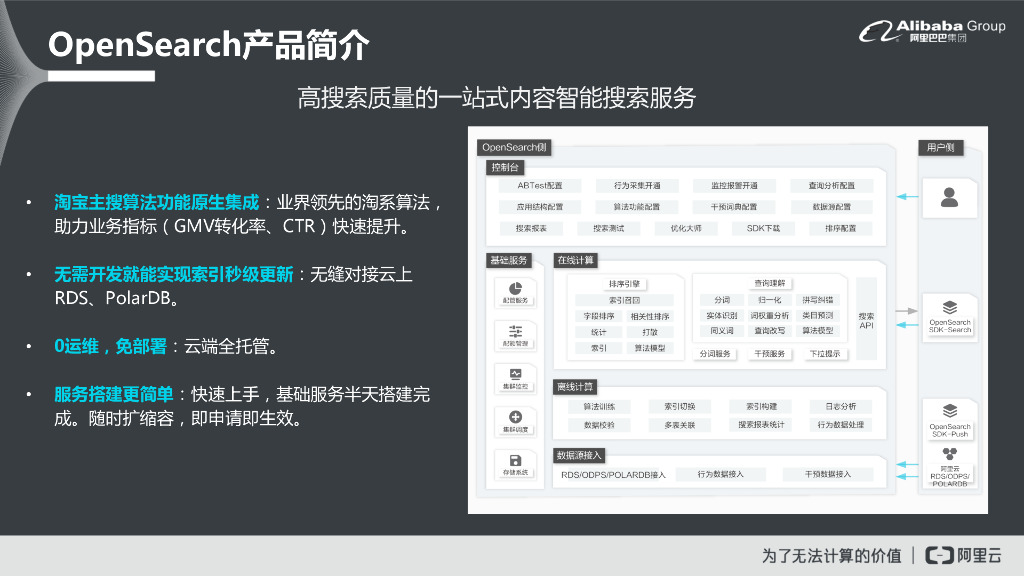The image size is (1024, 576).
Task: Click the 淘宝主搜算法功能原生集成 bullet heading
Action: (x=157, y=202)
